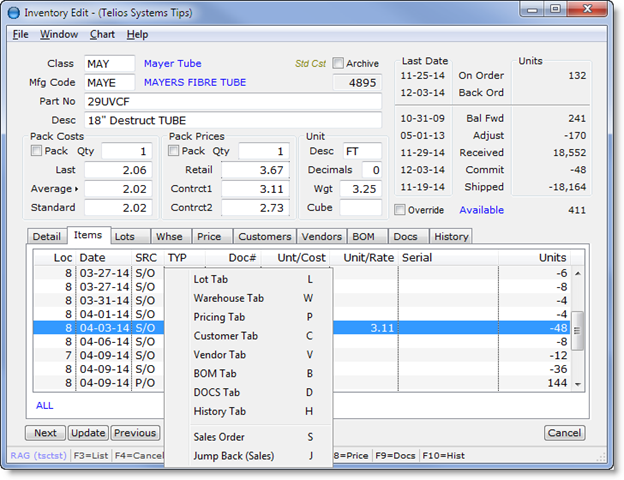
Task: Choose Sales Order in the popup menu
Action: [218, 437]
